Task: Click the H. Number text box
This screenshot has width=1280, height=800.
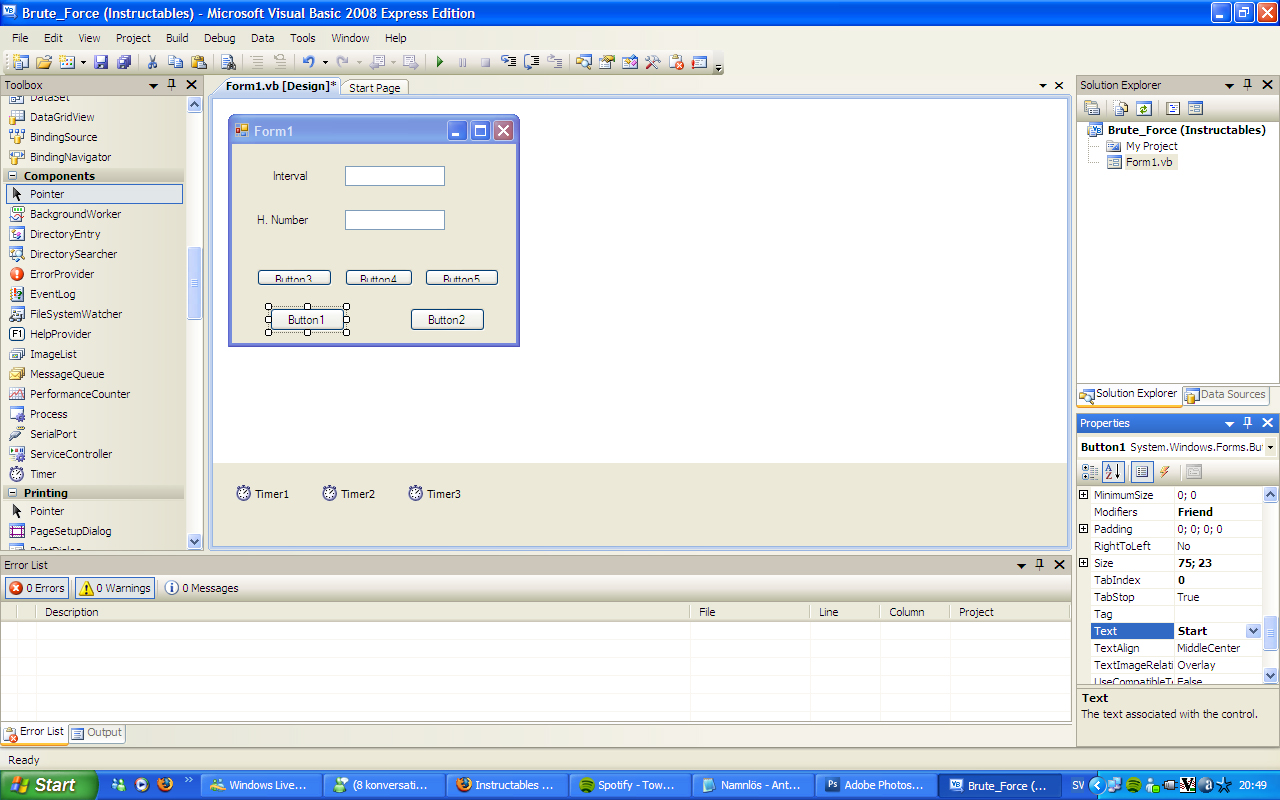Action: click(395, 220)
